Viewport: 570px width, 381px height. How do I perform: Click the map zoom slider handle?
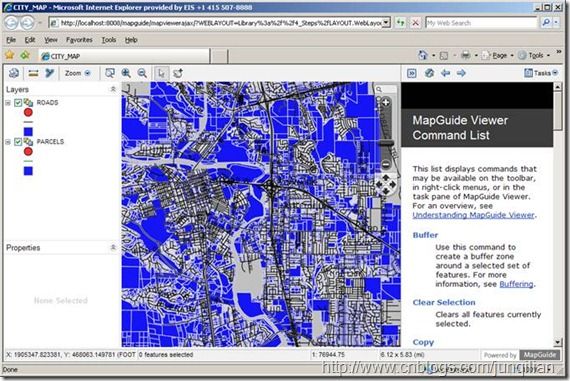tap(386, 143)
